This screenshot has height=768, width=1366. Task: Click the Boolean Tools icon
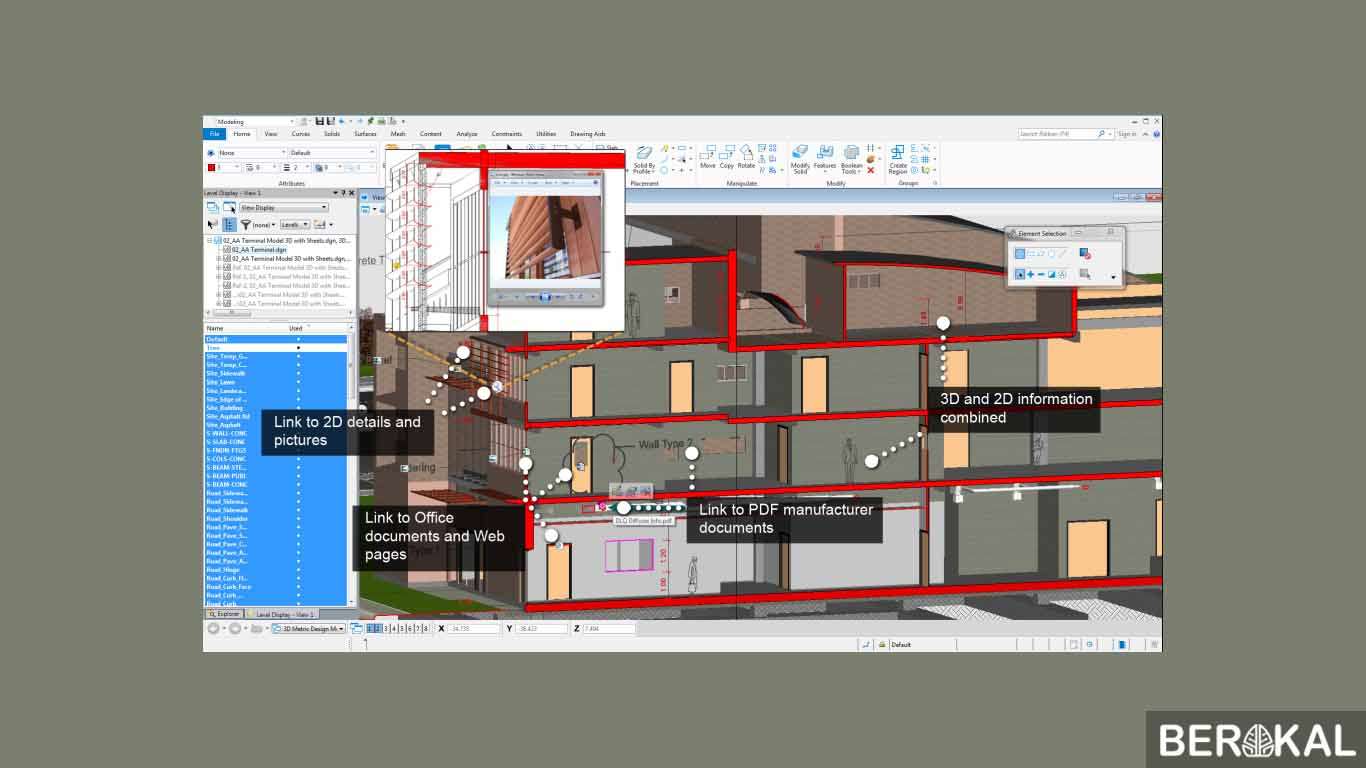(x=851, y=159)
